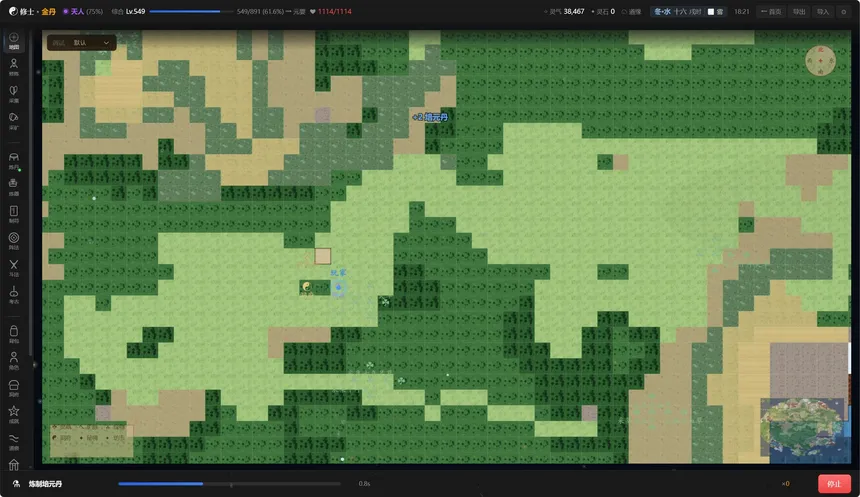Click the settings gear in the top right
The height and width of the screenshot is (497, 860).
tap(844, 12)
